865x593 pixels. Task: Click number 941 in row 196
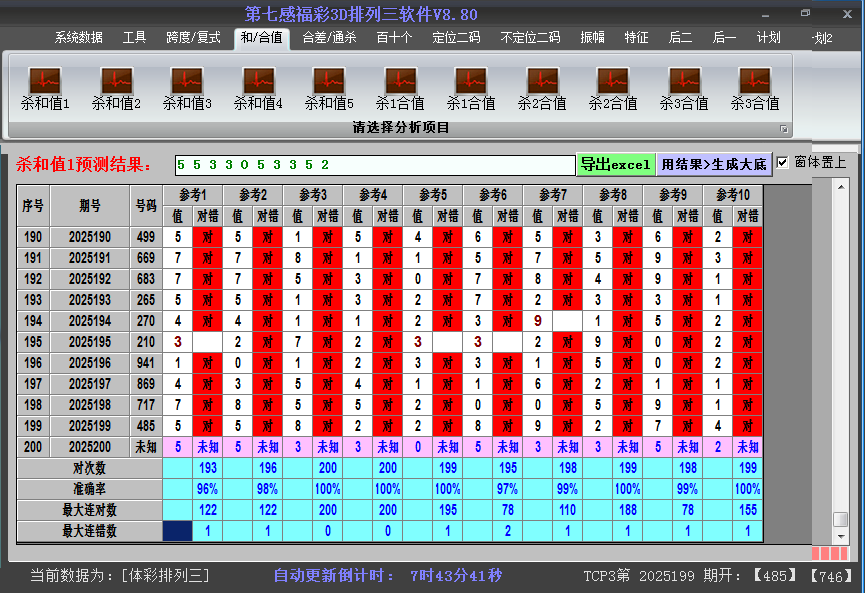point(146,363)
